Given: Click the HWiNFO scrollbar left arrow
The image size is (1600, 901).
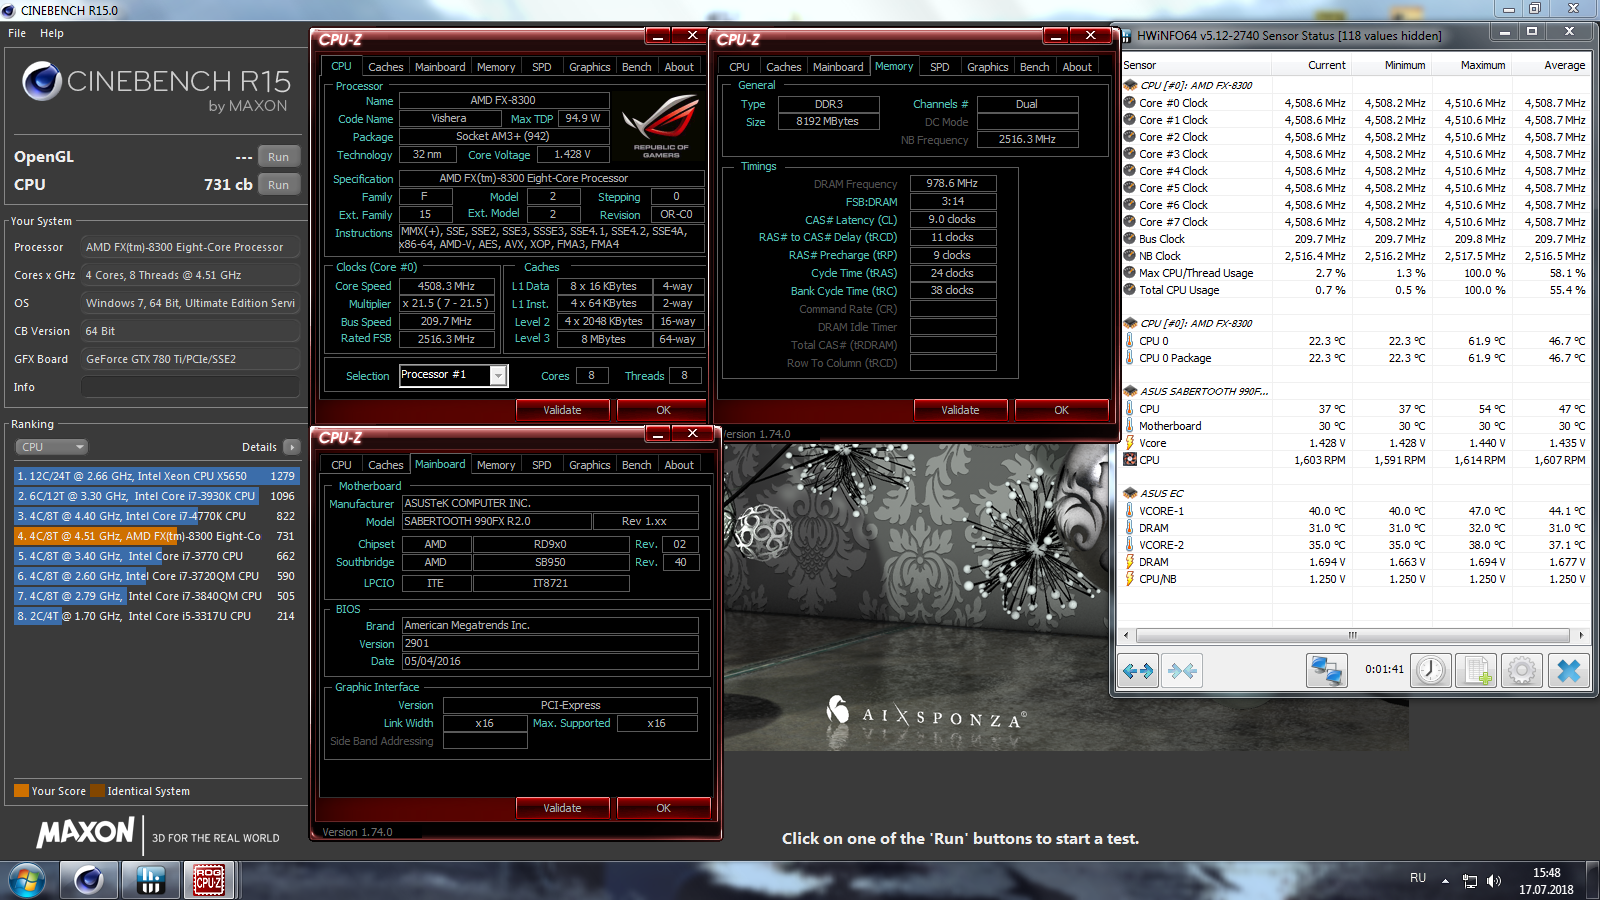Looking at the screenshot, I should pos(1127,635).
